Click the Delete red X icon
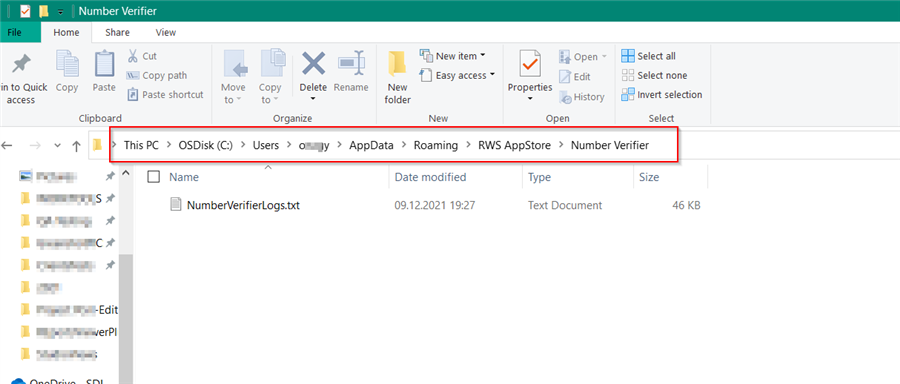 [x=313, y=63]
